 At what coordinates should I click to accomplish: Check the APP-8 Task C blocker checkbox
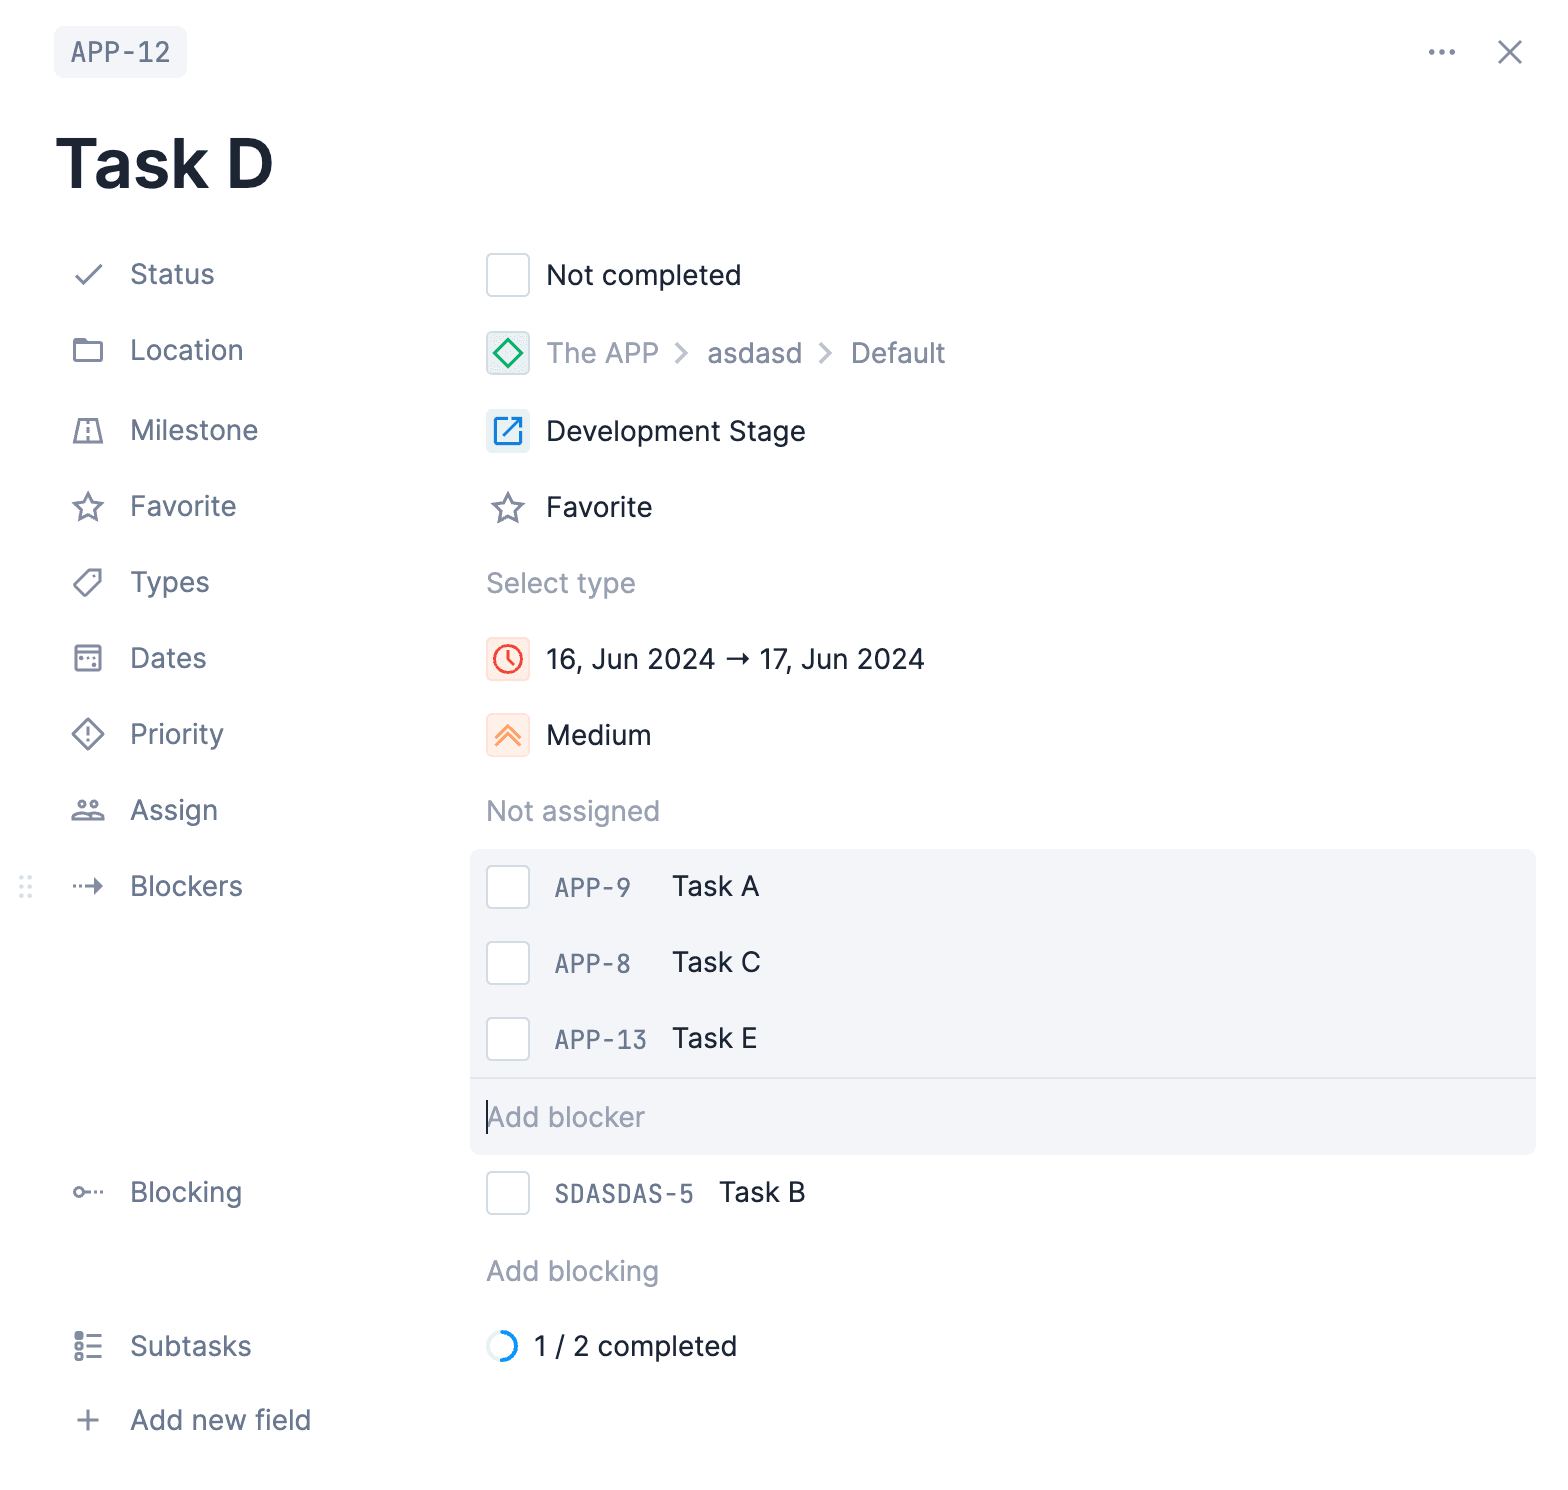tap(508, 963)
